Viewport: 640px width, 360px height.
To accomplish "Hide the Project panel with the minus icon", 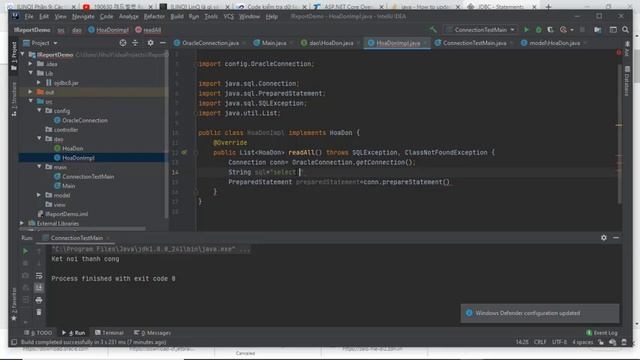I will coord(162,43).
